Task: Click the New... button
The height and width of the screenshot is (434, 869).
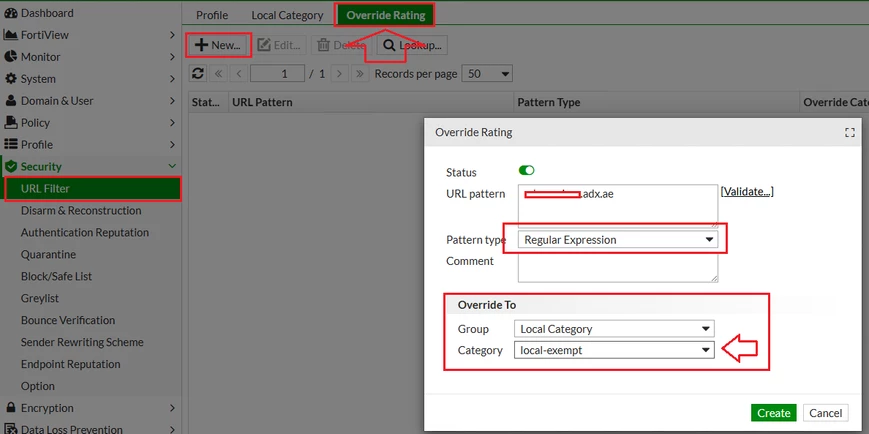Action: point(218,45)
